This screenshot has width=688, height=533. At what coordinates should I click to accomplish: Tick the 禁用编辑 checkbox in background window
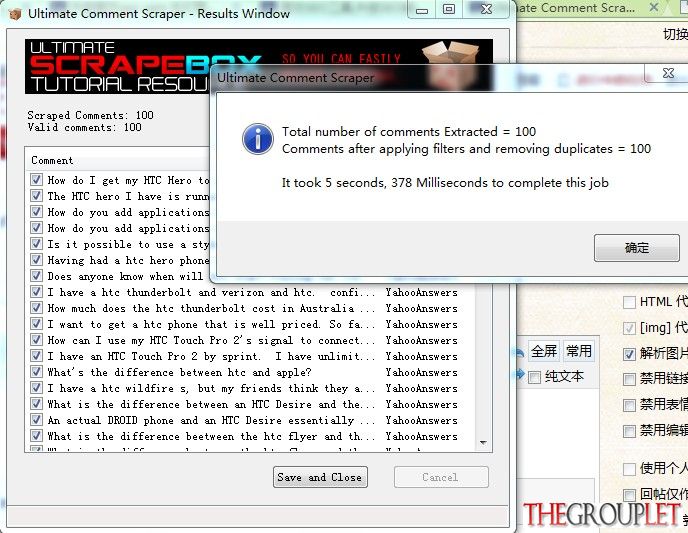pos(629,431)
